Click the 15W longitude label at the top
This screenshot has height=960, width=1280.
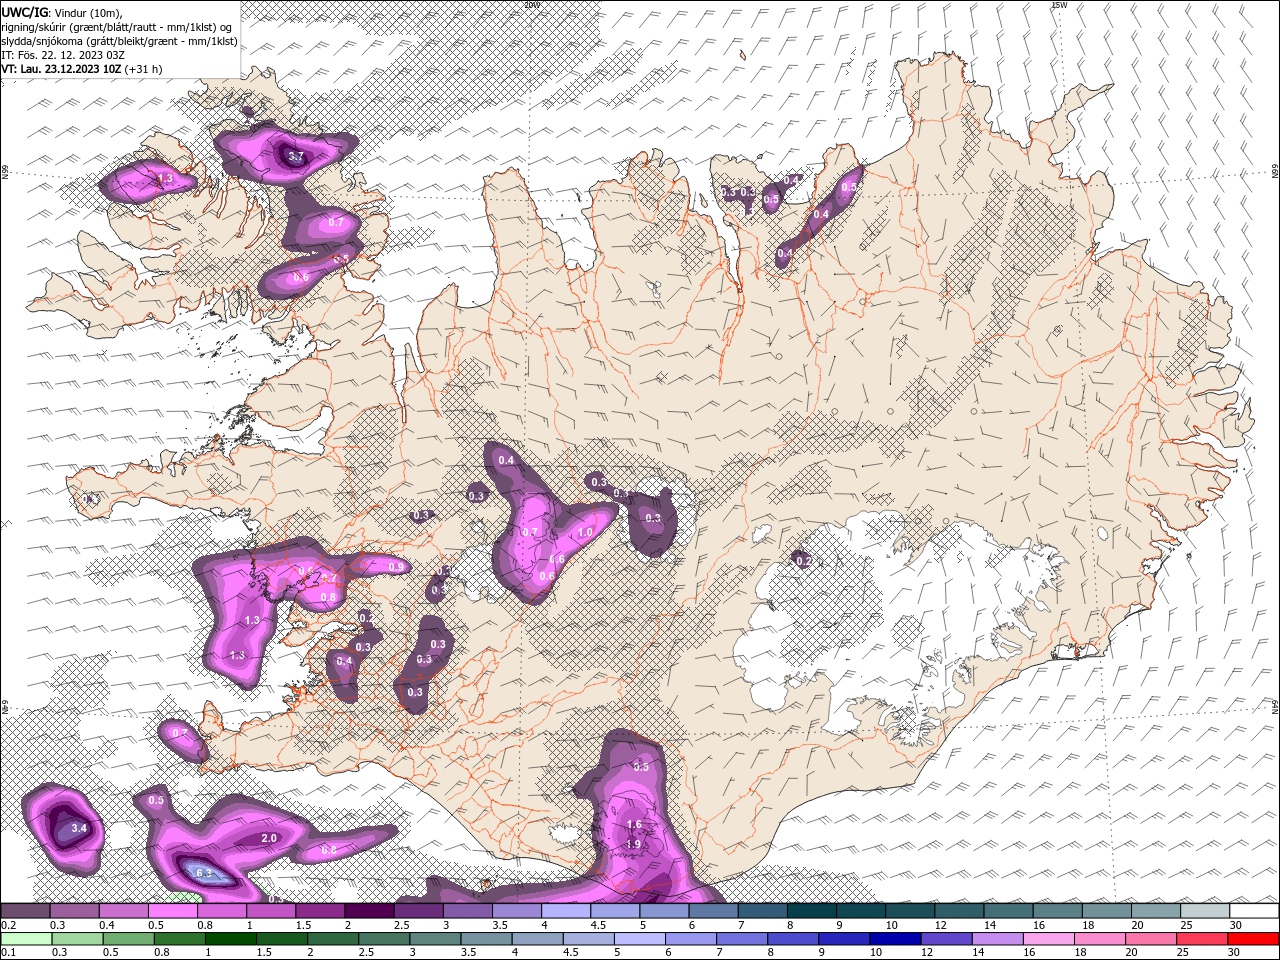pyautogui.click(x=1059, y=5)
